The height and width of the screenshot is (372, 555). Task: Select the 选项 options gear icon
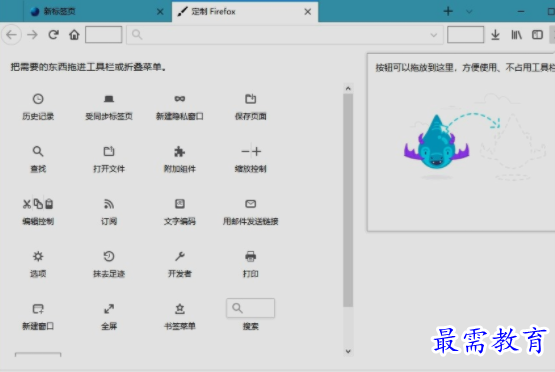click(38, 256)
